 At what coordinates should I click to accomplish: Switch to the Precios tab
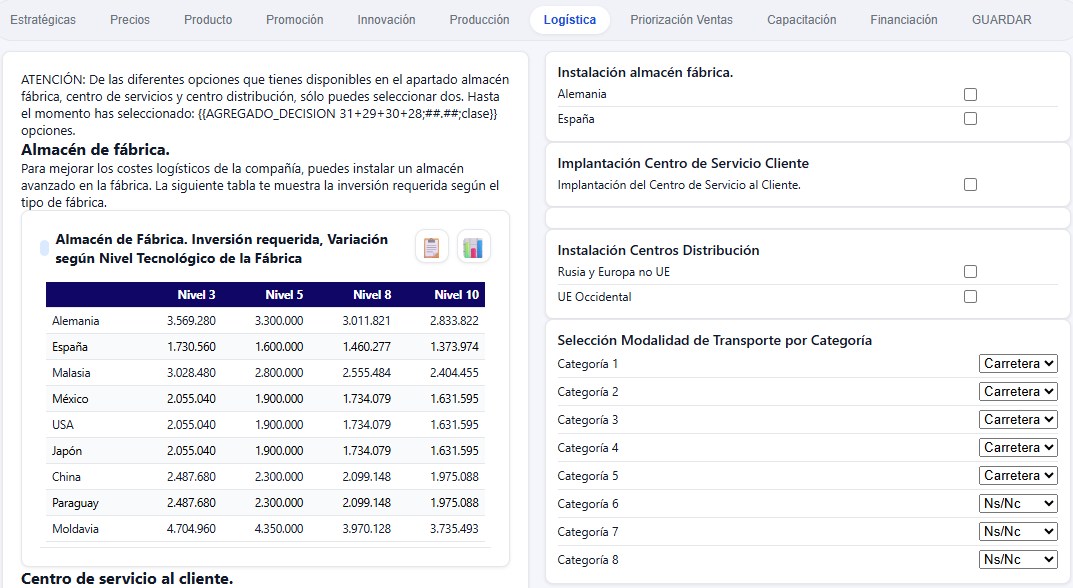click(x=130, y=20)
